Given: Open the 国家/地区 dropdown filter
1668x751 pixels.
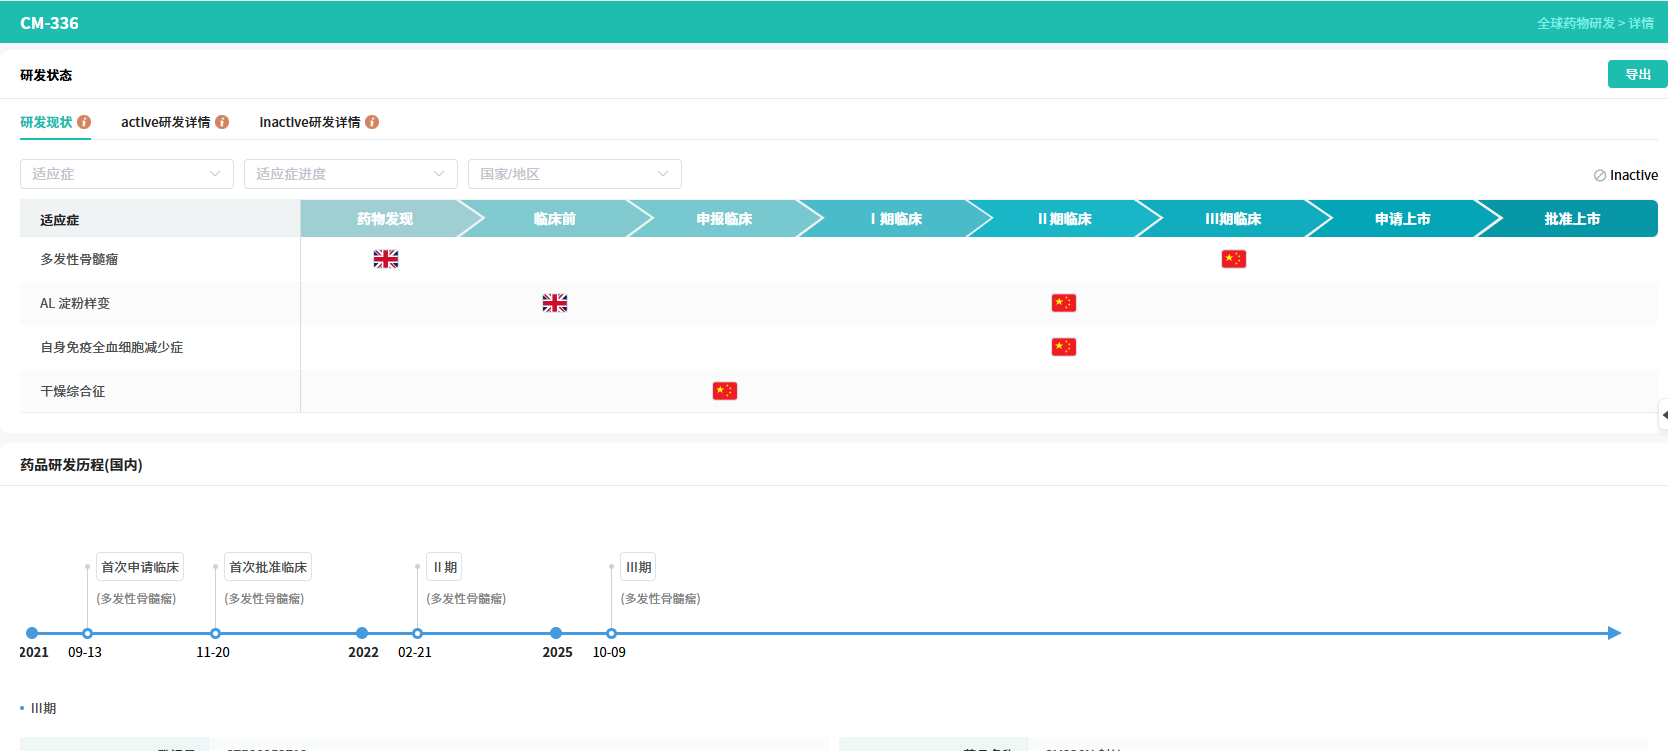Looking at the screenshot, I should pyautogui.click(x=575, y=174).
